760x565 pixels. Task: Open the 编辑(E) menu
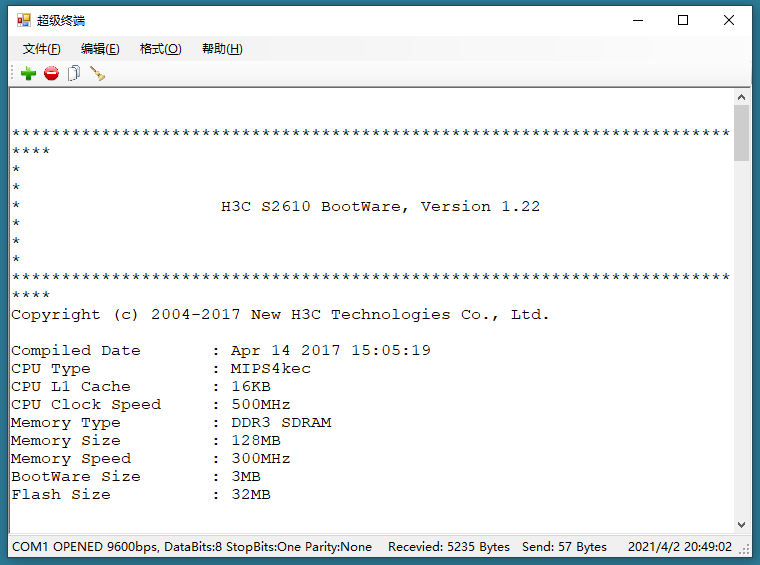[100, 49]
